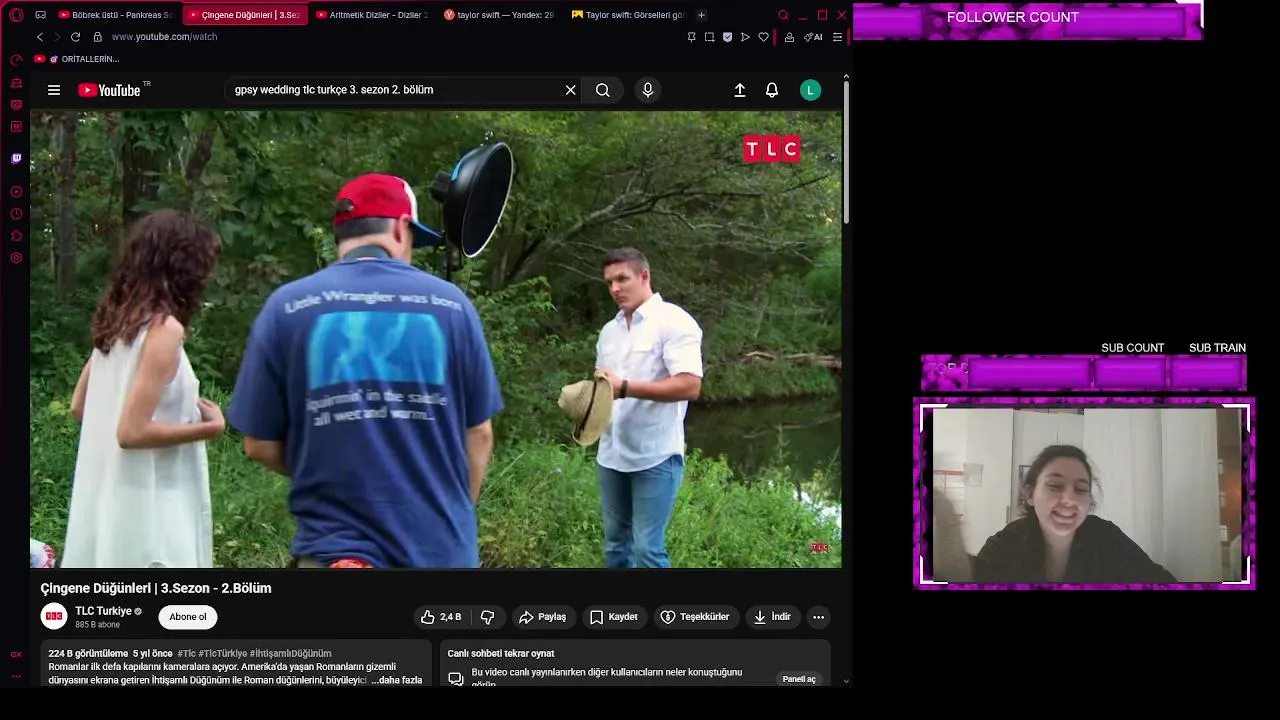
Task: Dislike the video with thumbs down
Action: point(487,617)
